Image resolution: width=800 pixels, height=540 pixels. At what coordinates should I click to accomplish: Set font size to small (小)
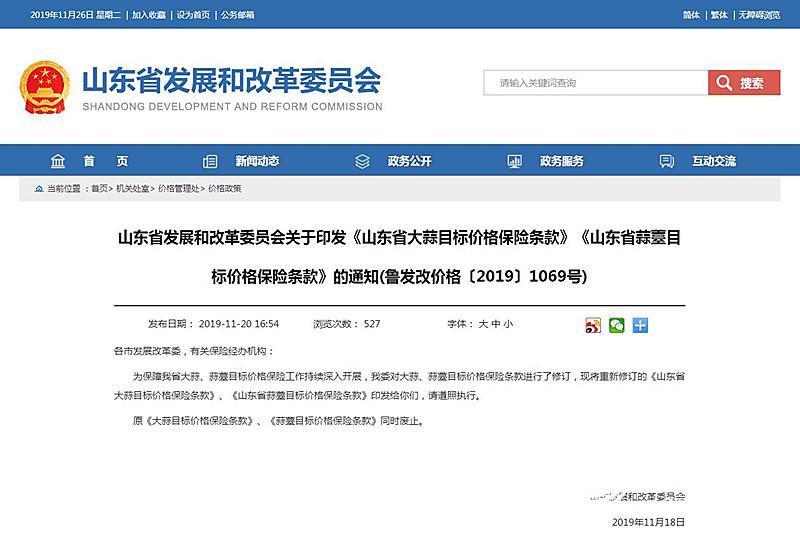[x=508, y=324]
